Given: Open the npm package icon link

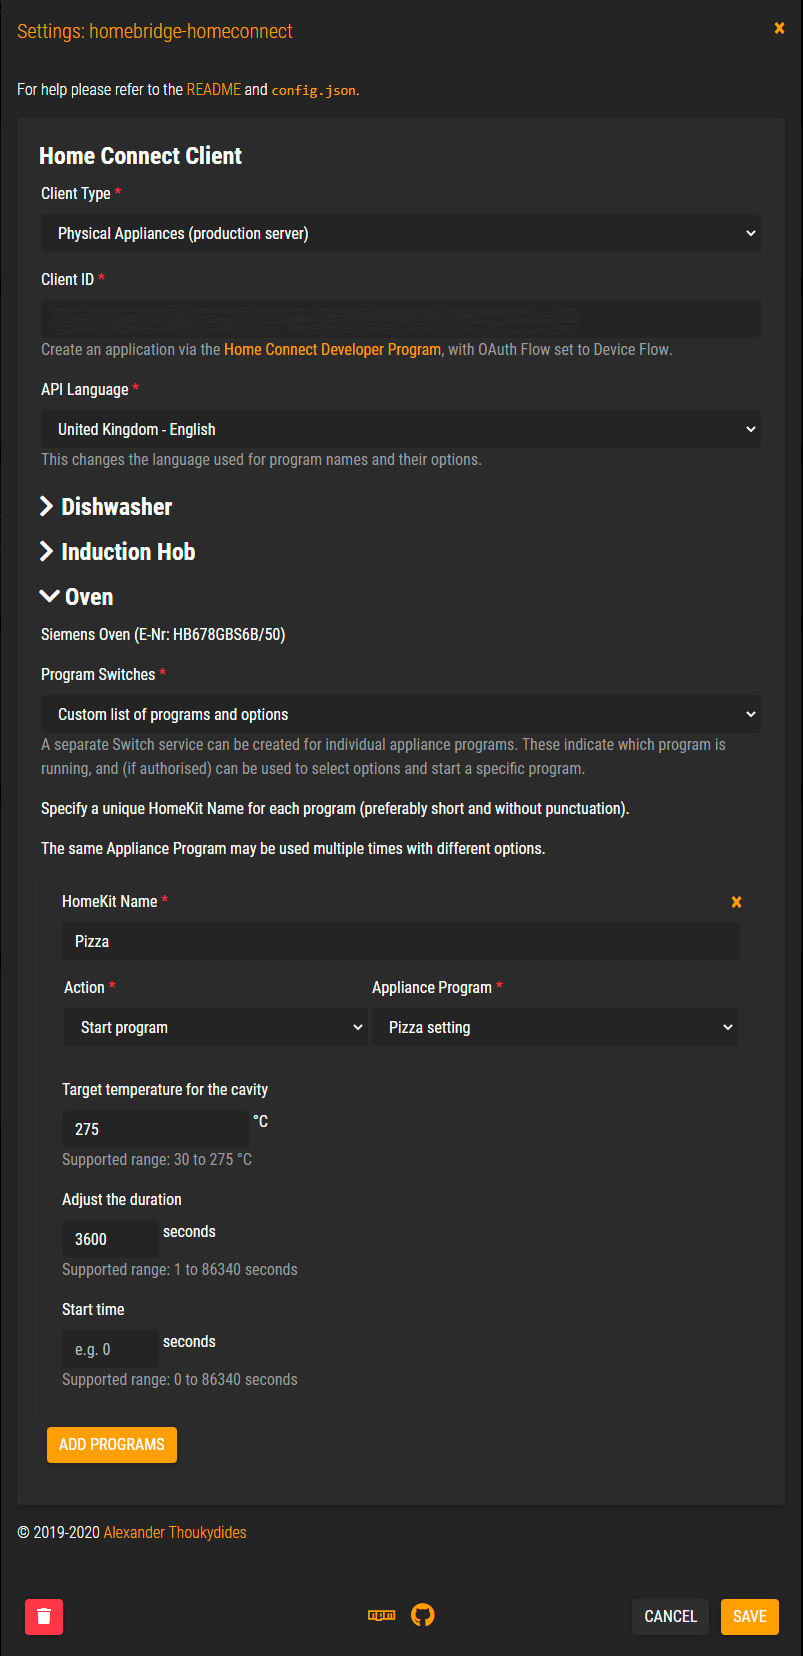Looking at the screenshot, I should coord(382,1615).
